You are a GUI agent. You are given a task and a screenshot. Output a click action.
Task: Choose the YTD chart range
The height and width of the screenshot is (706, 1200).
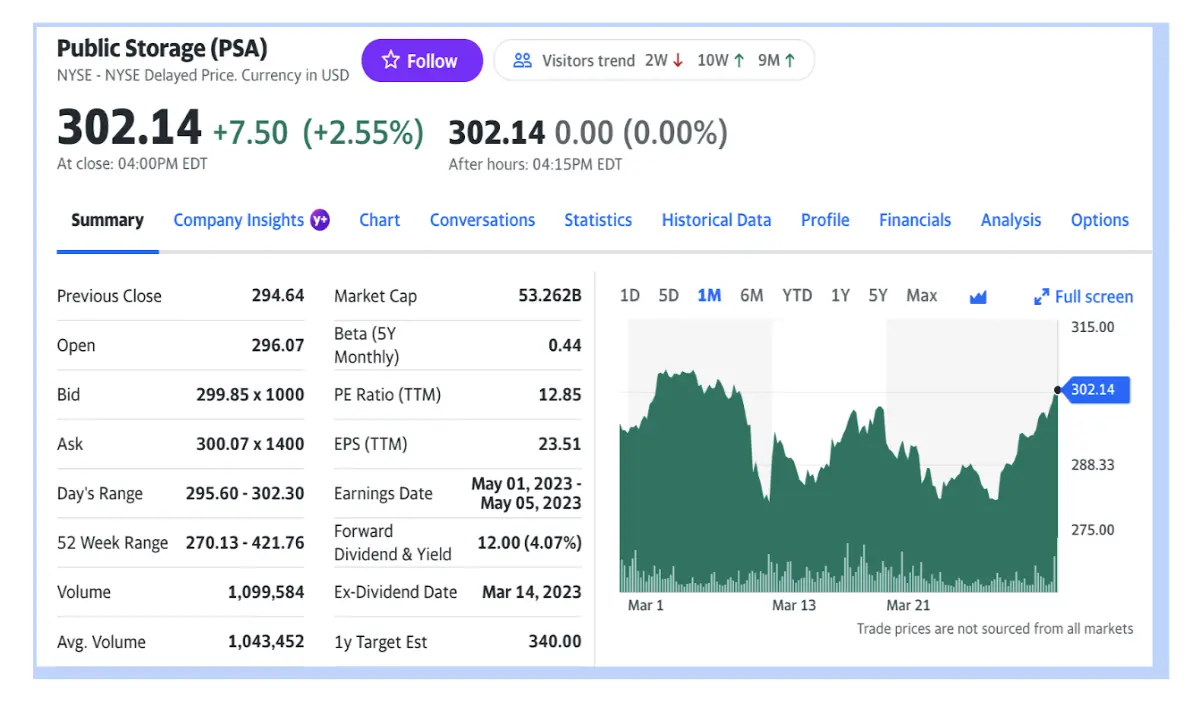(x=797, y=295)
